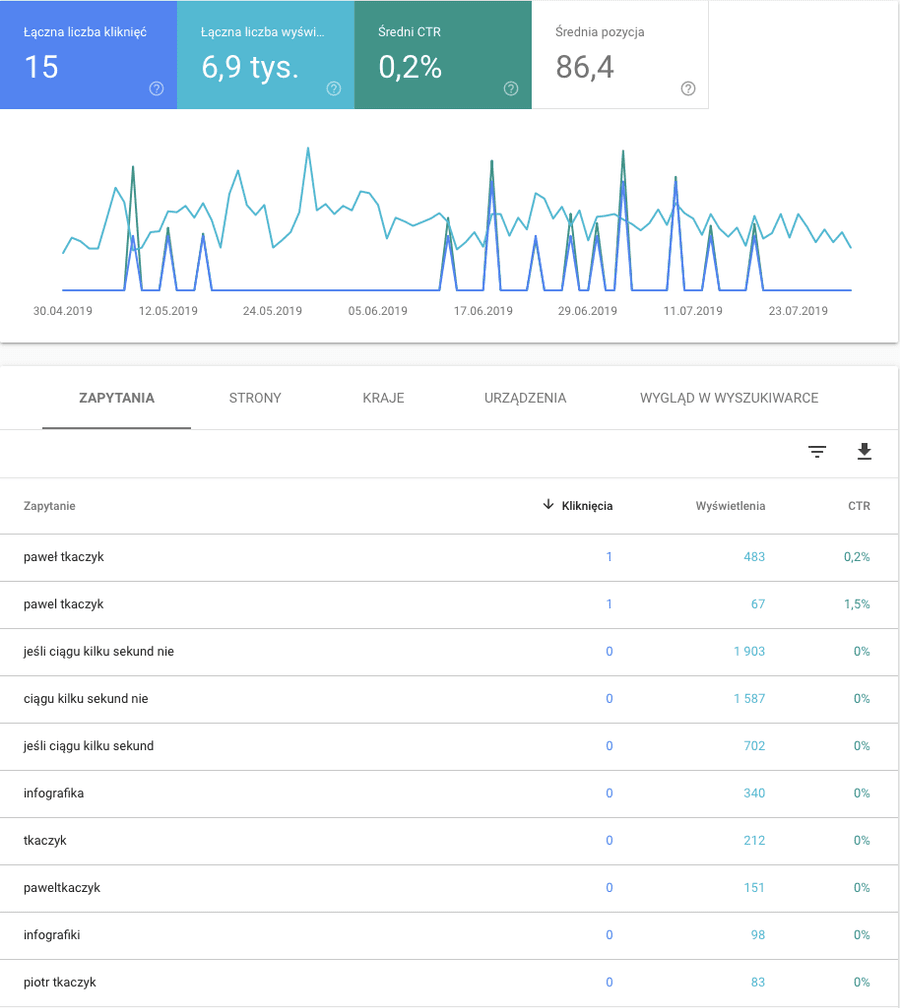
Task: Open help tooltip on Średni CTR card
Action: click(x=511, y=89)
